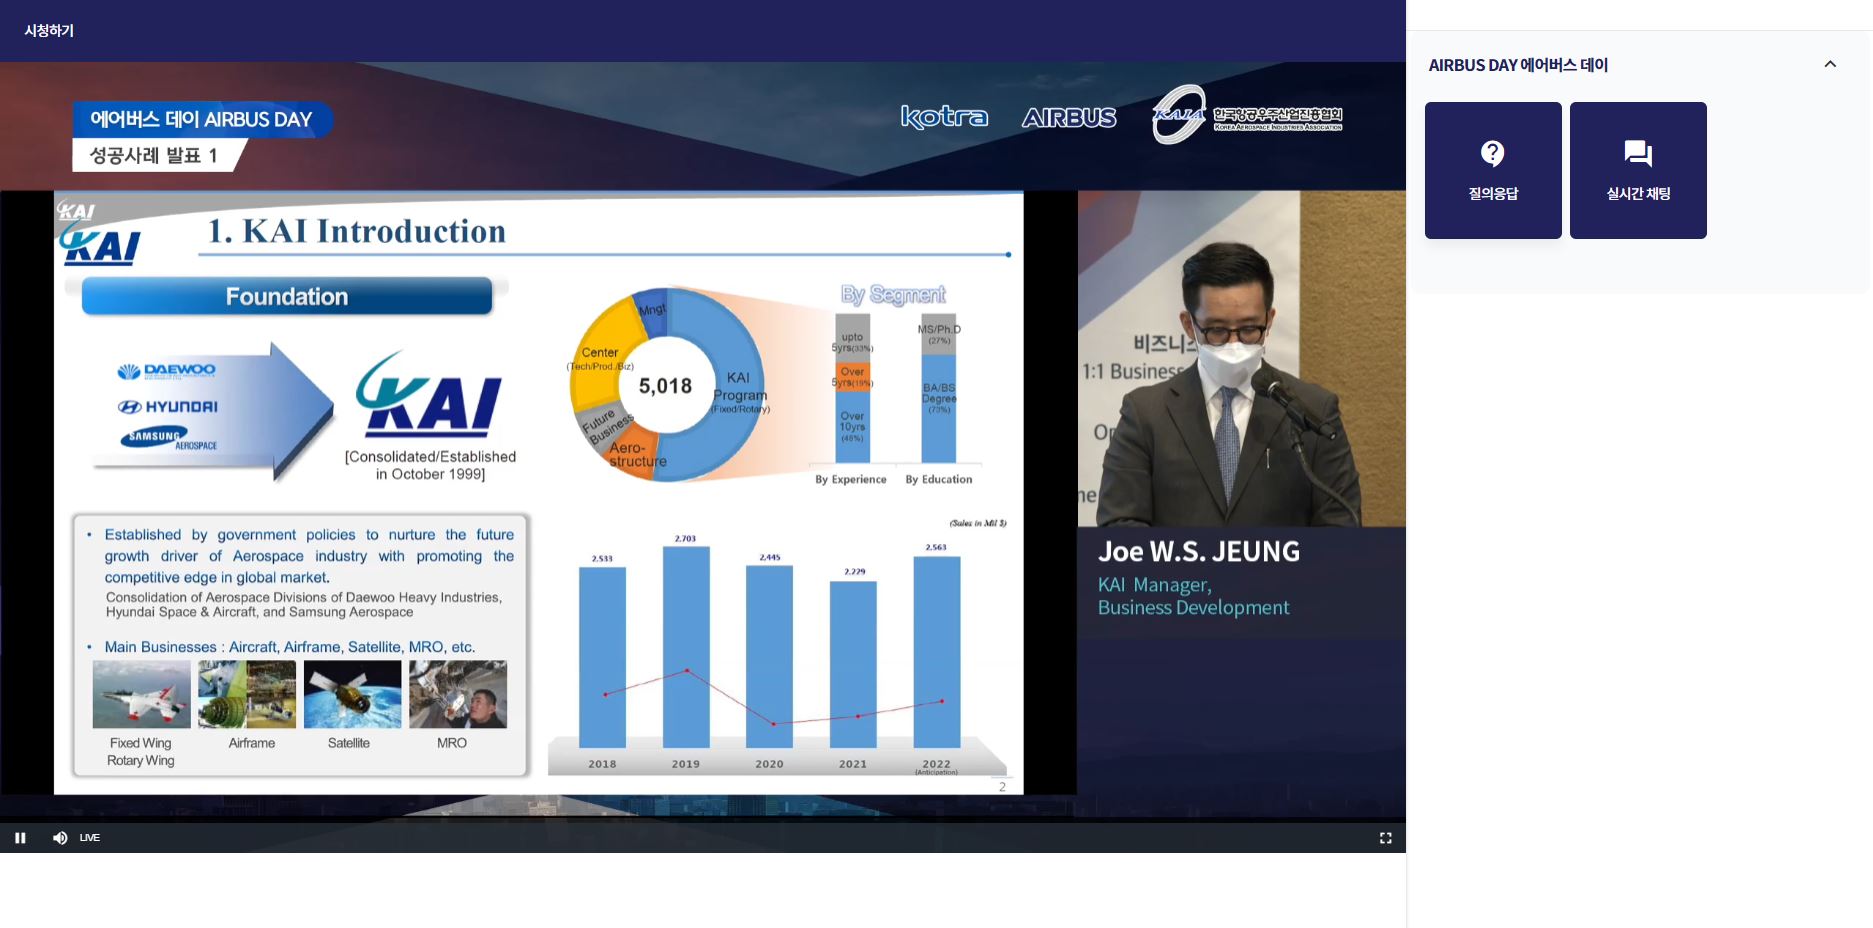Click the LIVE indicator label
Image resolution: width=1873 pixels, height=928 pixels.
(90, 838)
